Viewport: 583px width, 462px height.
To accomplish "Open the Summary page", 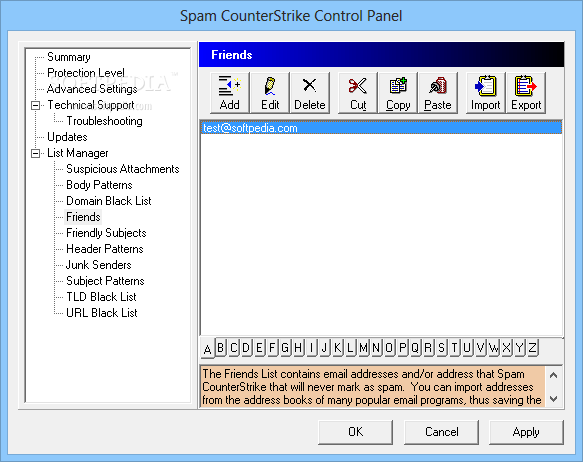I will pos(69,57).
